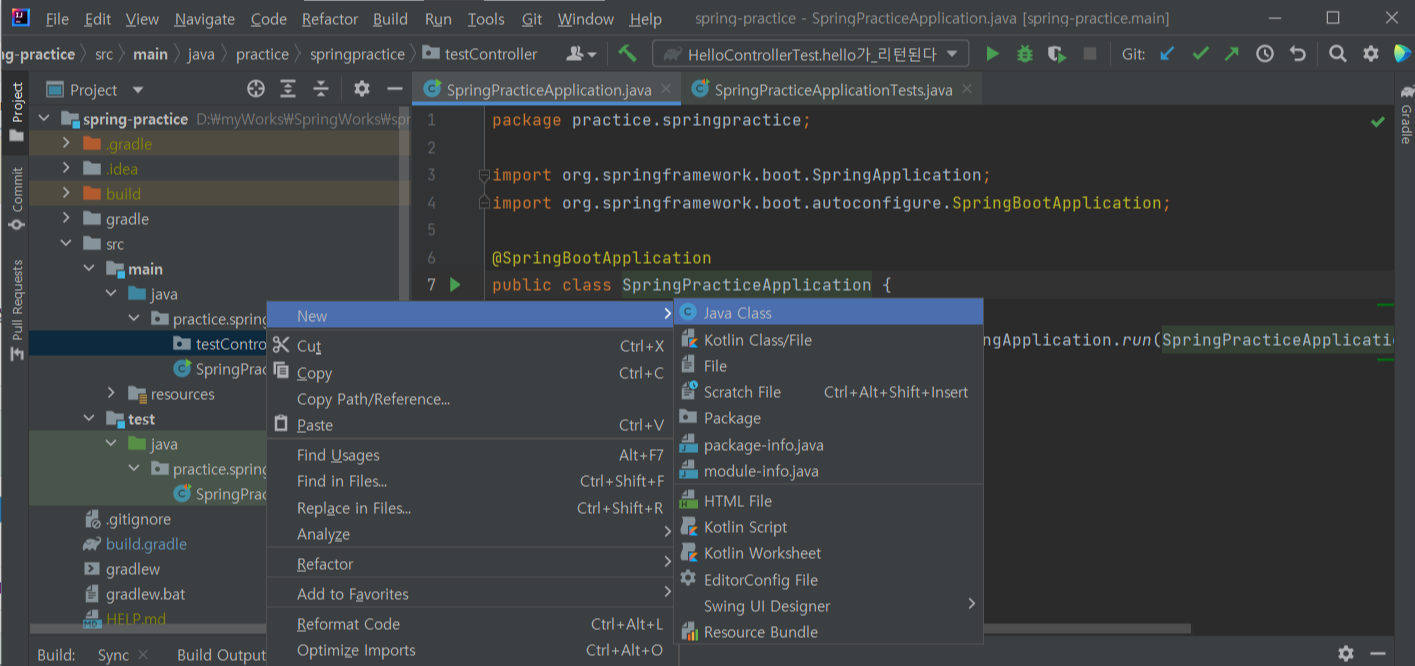Image resolution: width=1415 pixels, height=666 pixels.
Task: Open the Navigate menu
Action: pos(204,19)
